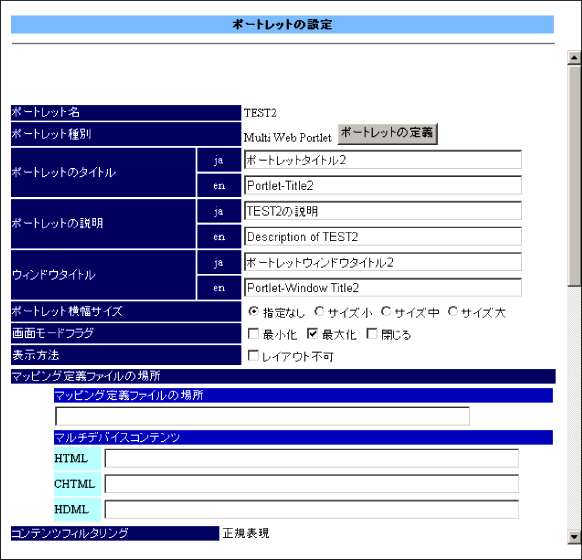Click the ポートレット横幅サイズ label
This screenshot has width=582, height=560.
point(126,311)
